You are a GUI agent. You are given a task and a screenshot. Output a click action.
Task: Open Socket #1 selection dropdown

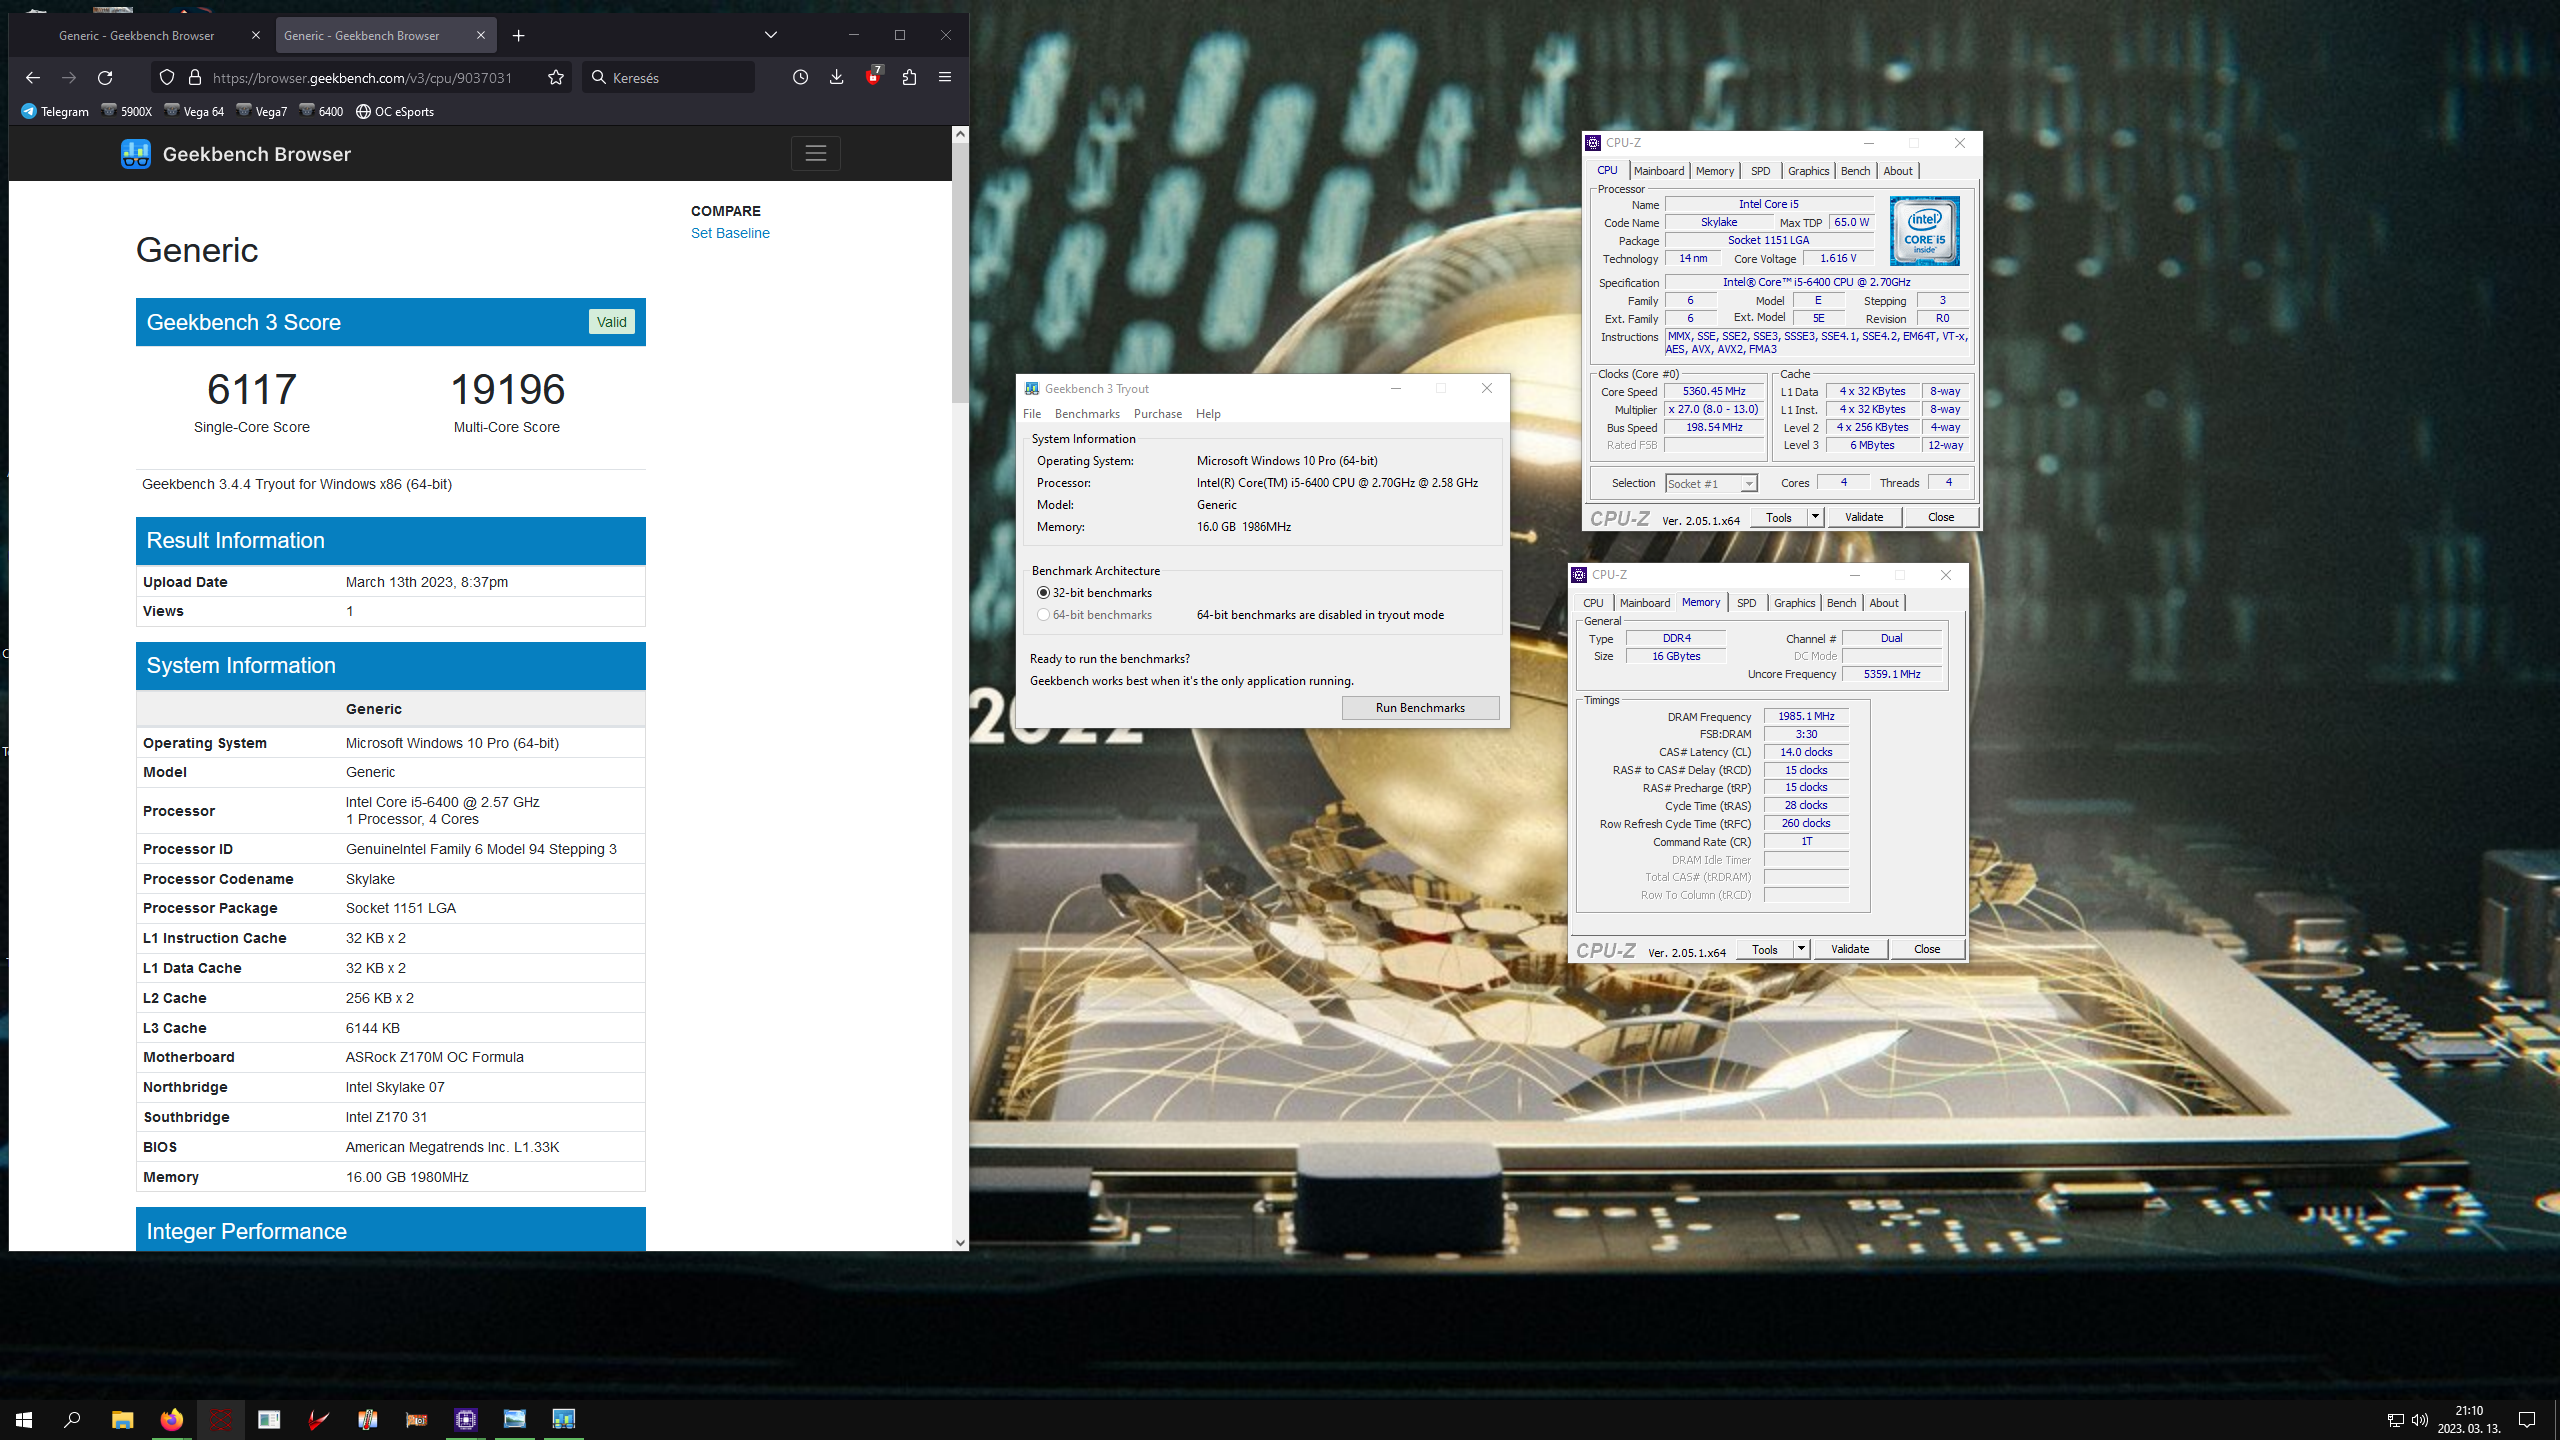pos(1711,484)
